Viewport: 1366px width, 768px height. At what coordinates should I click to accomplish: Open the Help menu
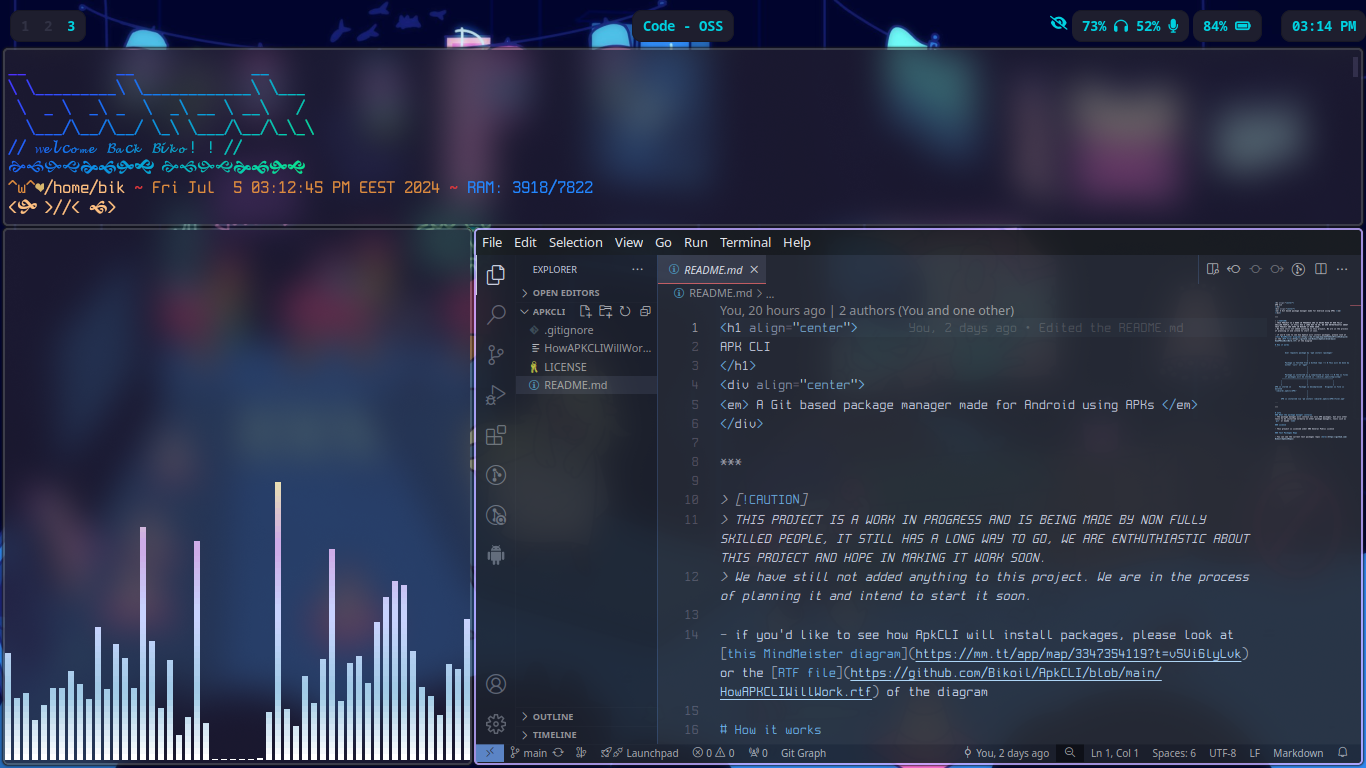(x=797, y=242)
